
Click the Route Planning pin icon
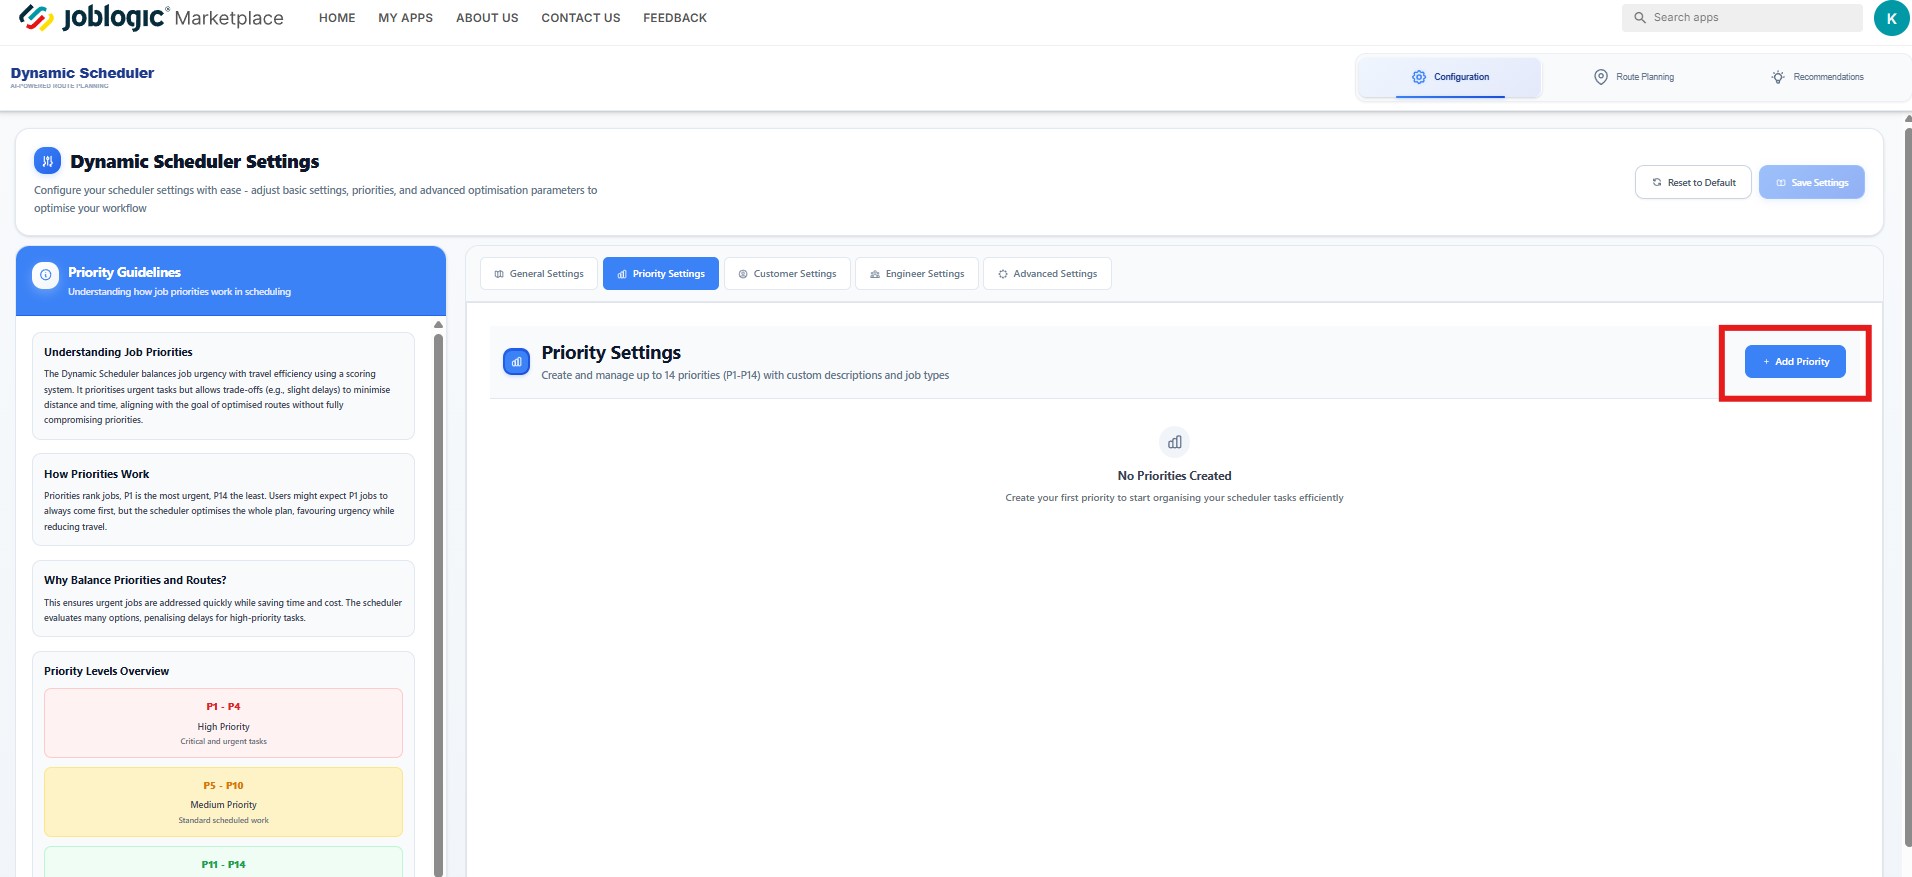pos(1601,77)
